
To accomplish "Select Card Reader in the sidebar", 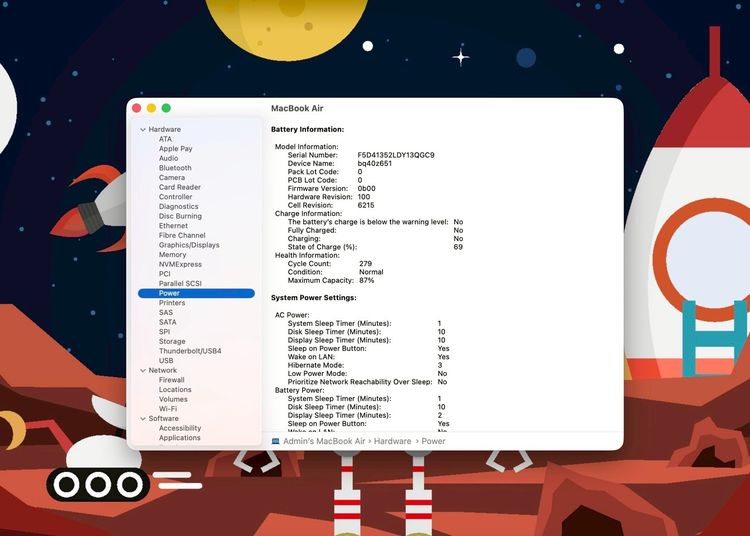I will pyautogui.click(x=179, y=187).
